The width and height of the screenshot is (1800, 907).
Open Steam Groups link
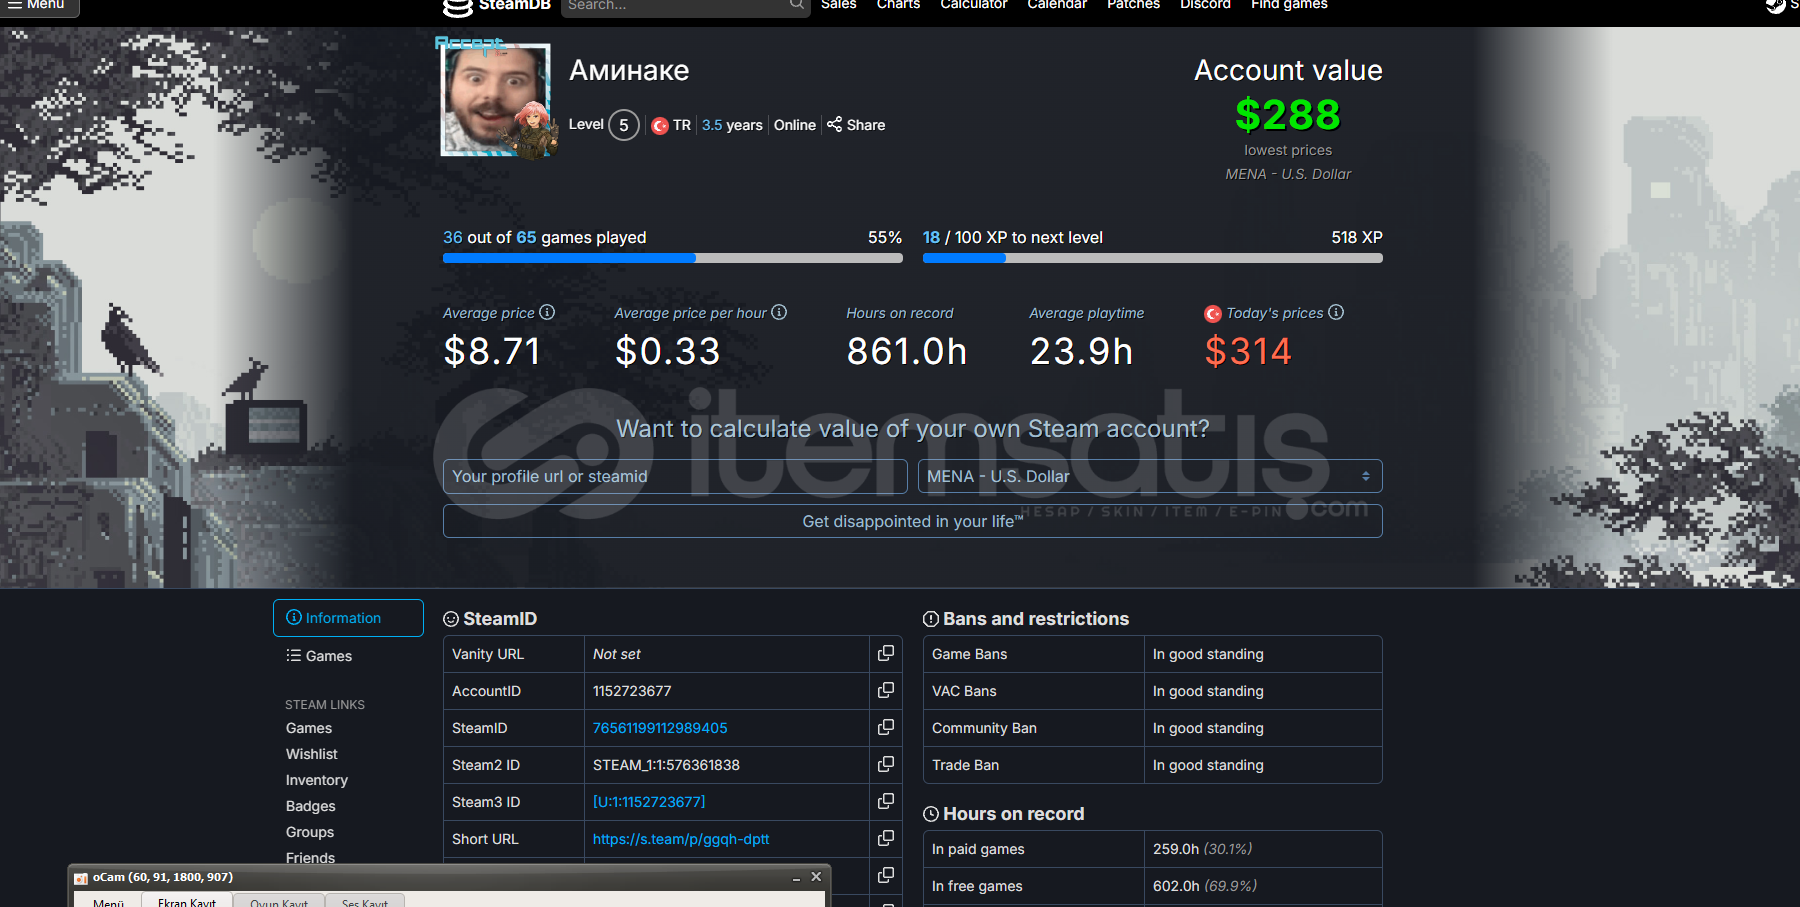pyautogui.click(x=310, y=832)
